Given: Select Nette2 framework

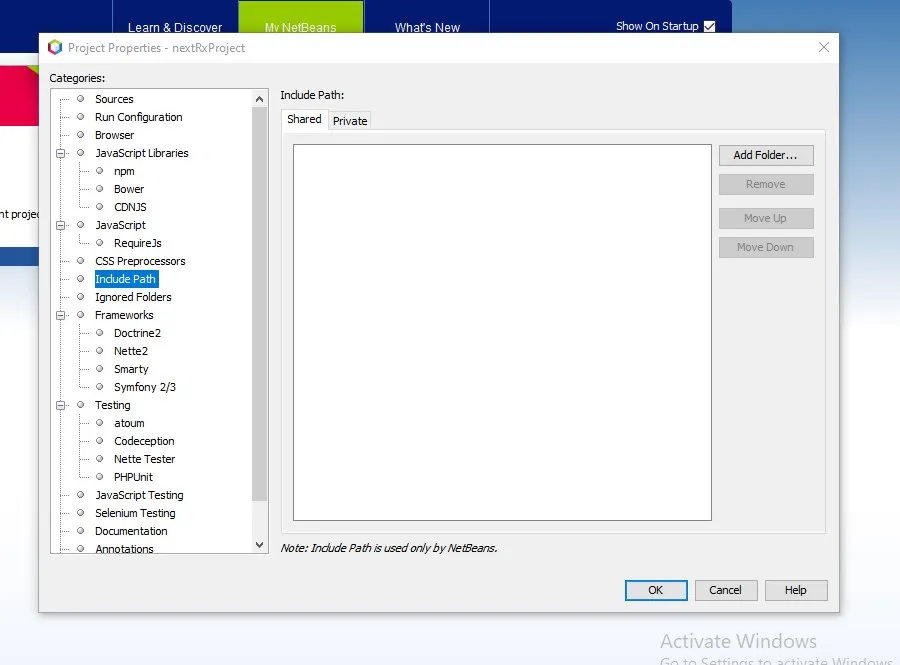Looking at the screenshot, I should (x=131, y=351).
